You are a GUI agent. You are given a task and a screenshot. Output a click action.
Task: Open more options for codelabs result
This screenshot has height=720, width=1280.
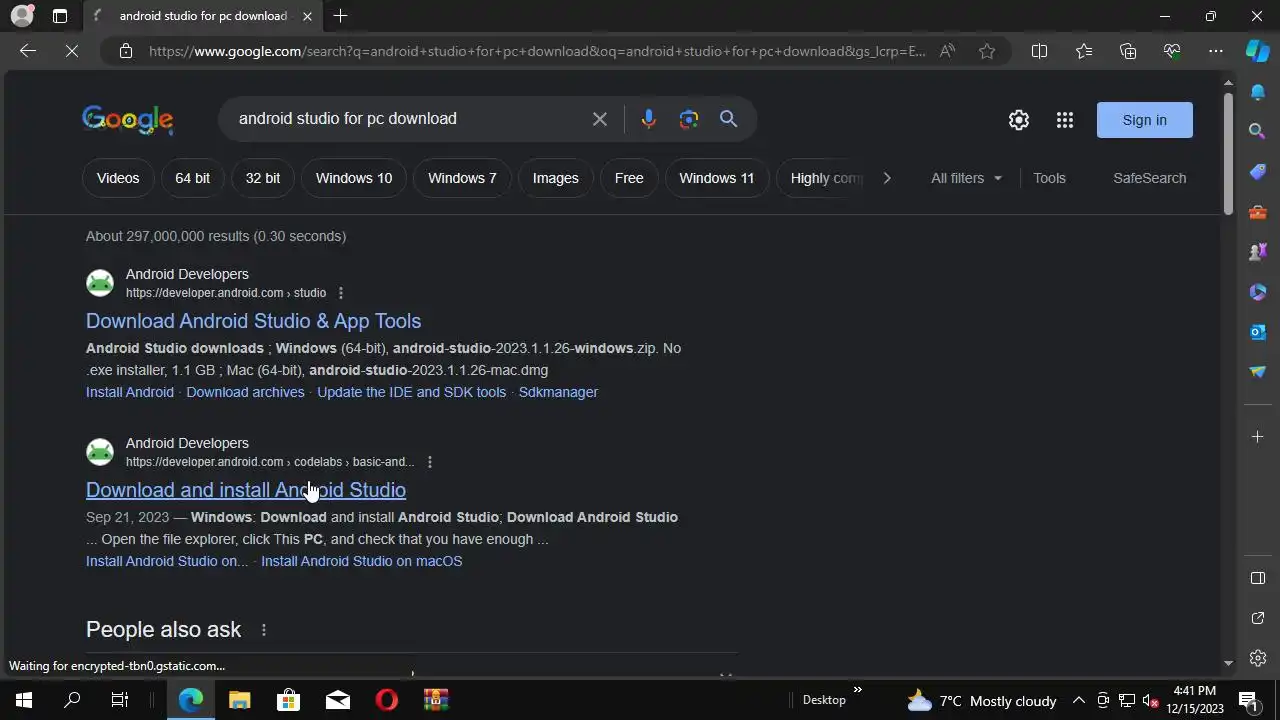click(x=430, y=462)
